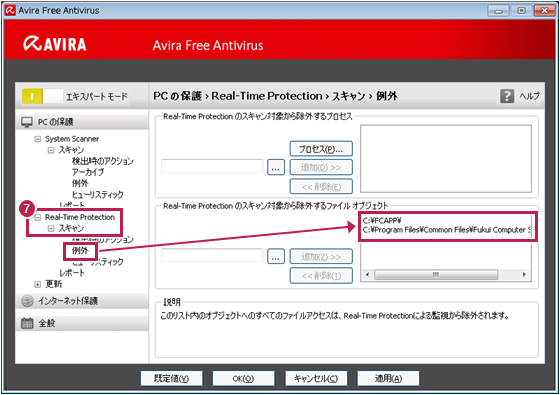Click the scroll left arrow in file list
Image resolution: width=560 pixels, height=395 pixels.
pos(367,275)
